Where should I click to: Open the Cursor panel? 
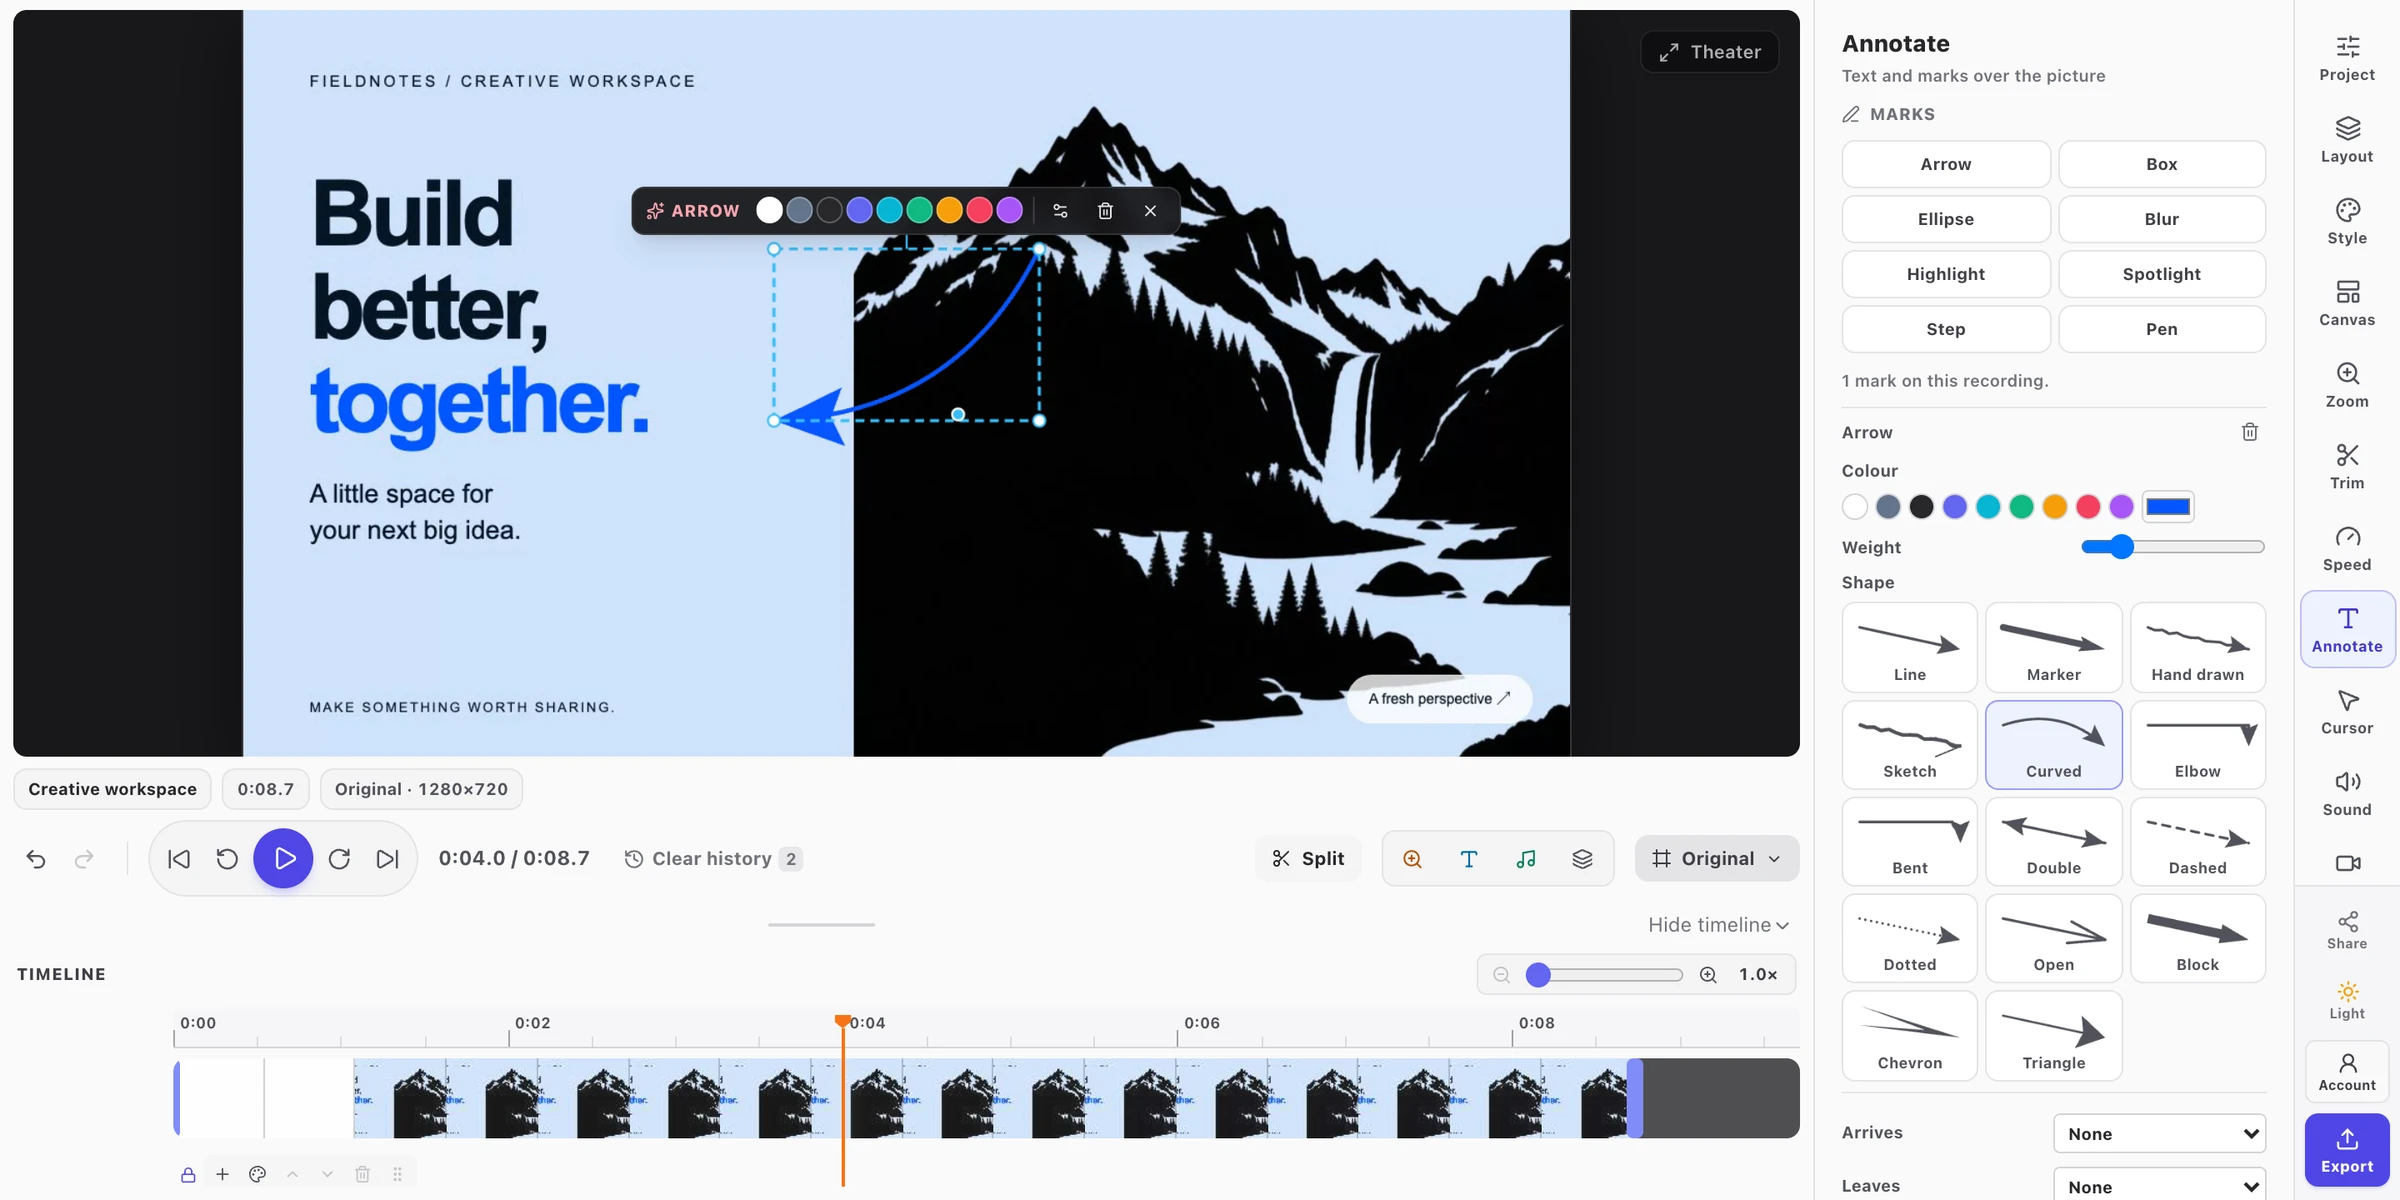click(x=2347, y=712)
